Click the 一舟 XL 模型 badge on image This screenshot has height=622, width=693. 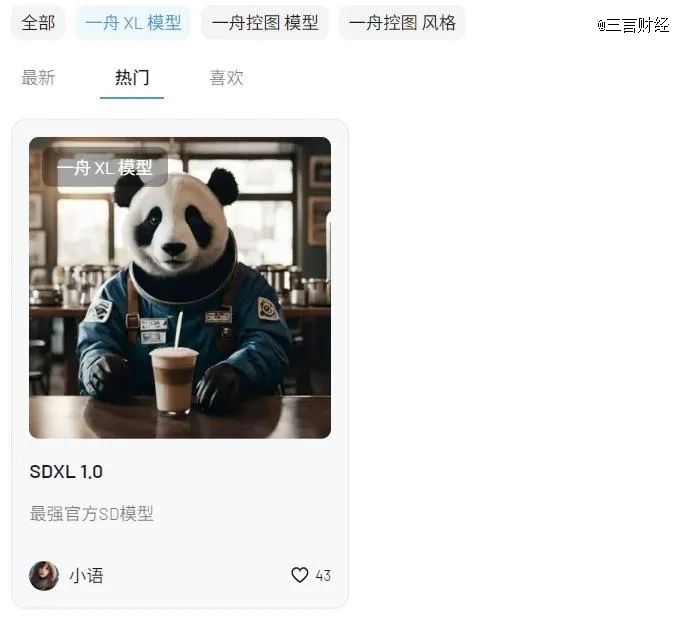pyautogui.click(x=105, y=168)
